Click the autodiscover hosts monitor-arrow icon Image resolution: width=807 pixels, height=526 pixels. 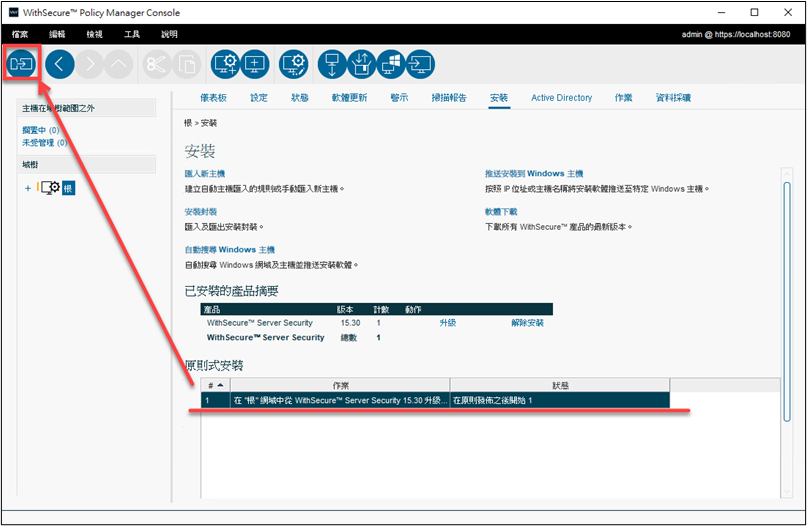(x=420, y=64)
